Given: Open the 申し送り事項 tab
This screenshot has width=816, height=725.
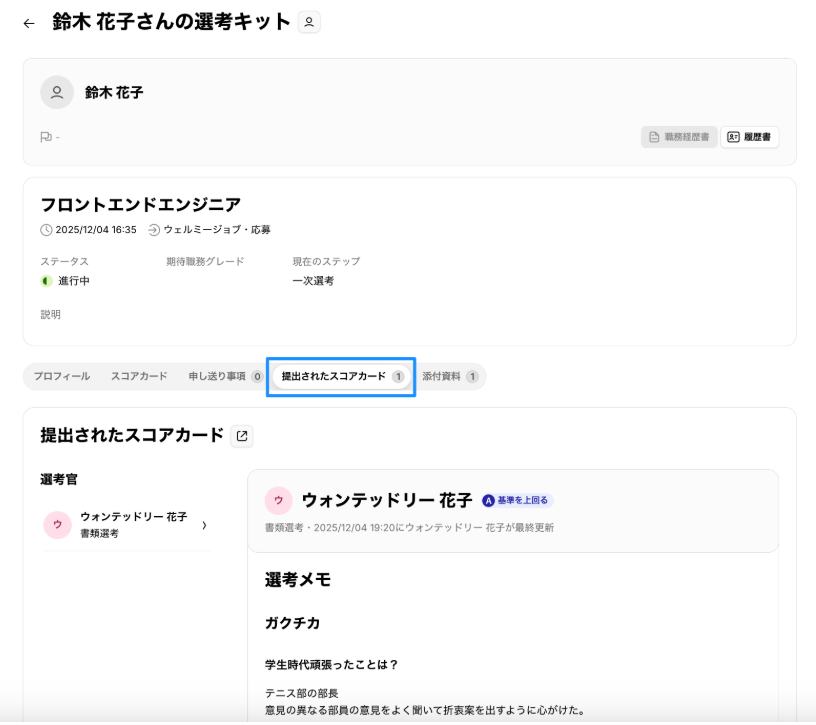Looking at the screenshot, I should [x=225, y=377].
